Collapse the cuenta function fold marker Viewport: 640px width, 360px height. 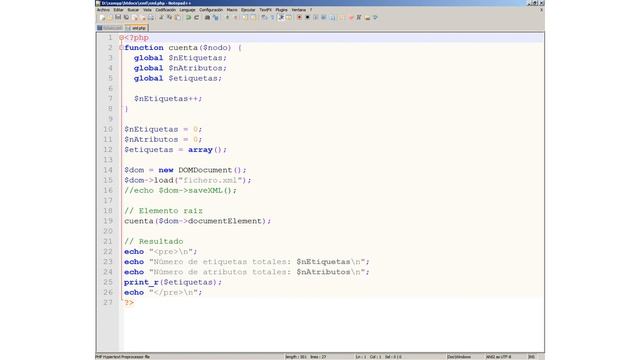pyautogui.click(x=121, y=48)
